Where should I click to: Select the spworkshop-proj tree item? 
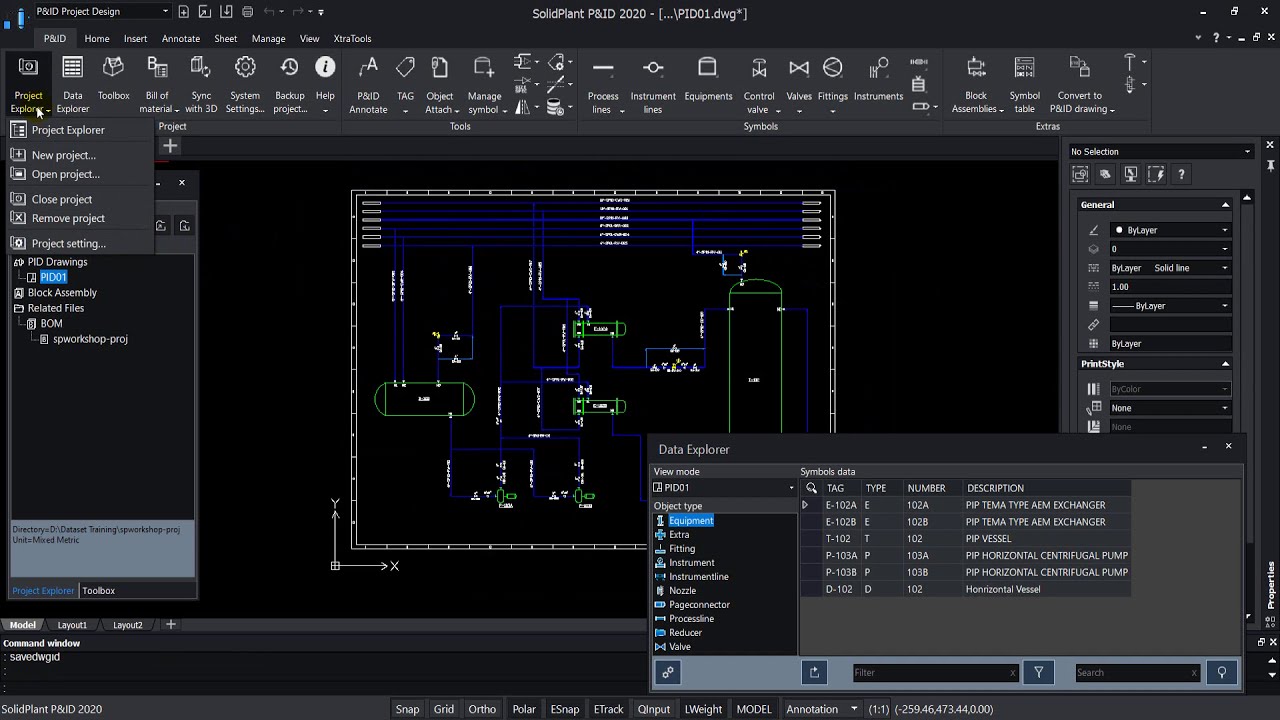pyautogui.click(x=90, y=339)
